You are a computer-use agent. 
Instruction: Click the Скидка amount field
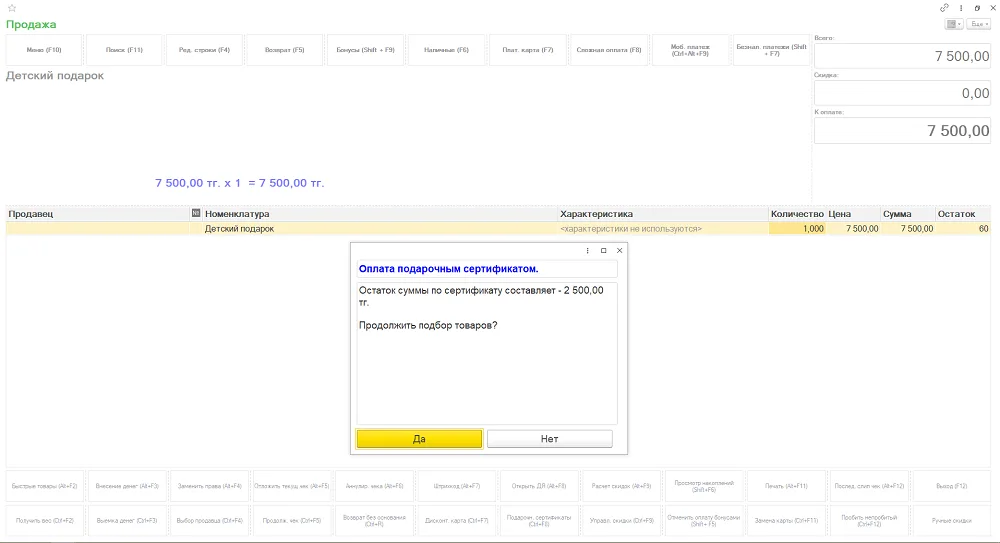pyautogui.click(x=902, y=93)
